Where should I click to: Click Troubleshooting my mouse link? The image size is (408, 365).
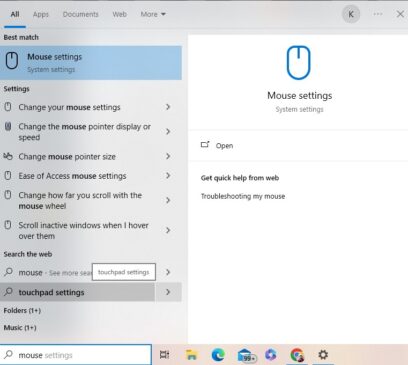click(243, 196)
